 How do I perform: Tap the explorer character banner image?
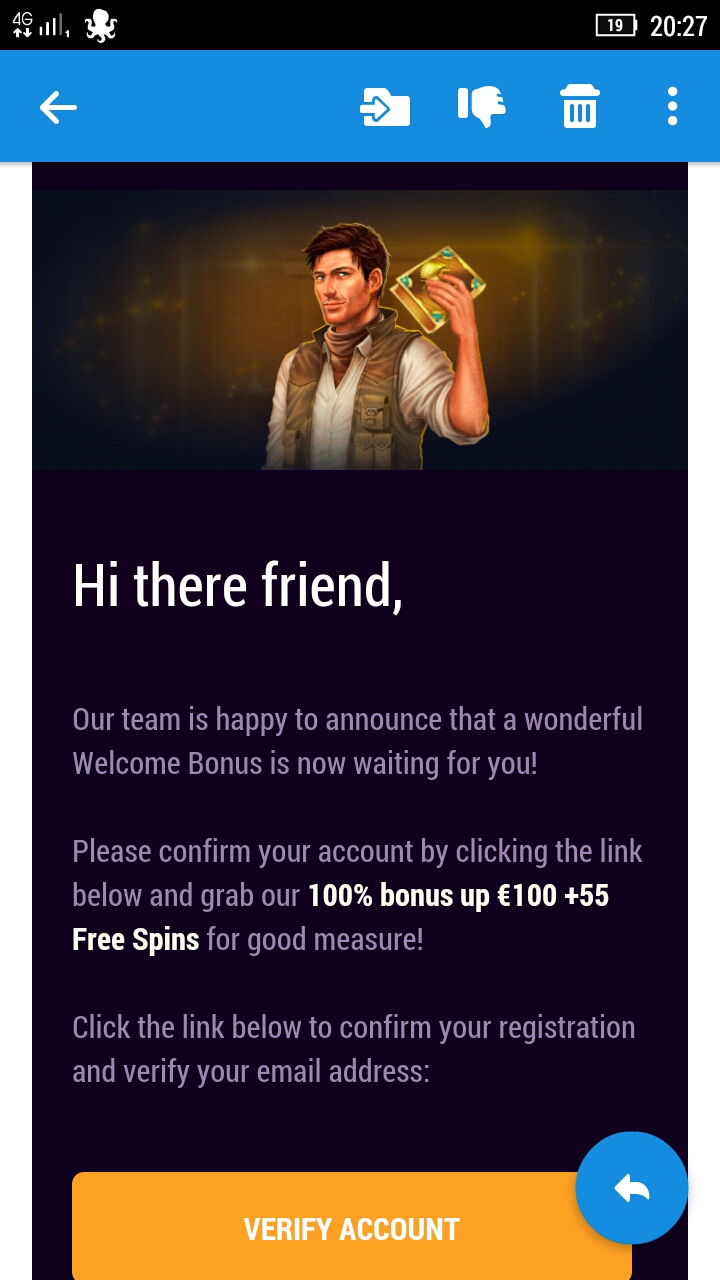(360, 330)
